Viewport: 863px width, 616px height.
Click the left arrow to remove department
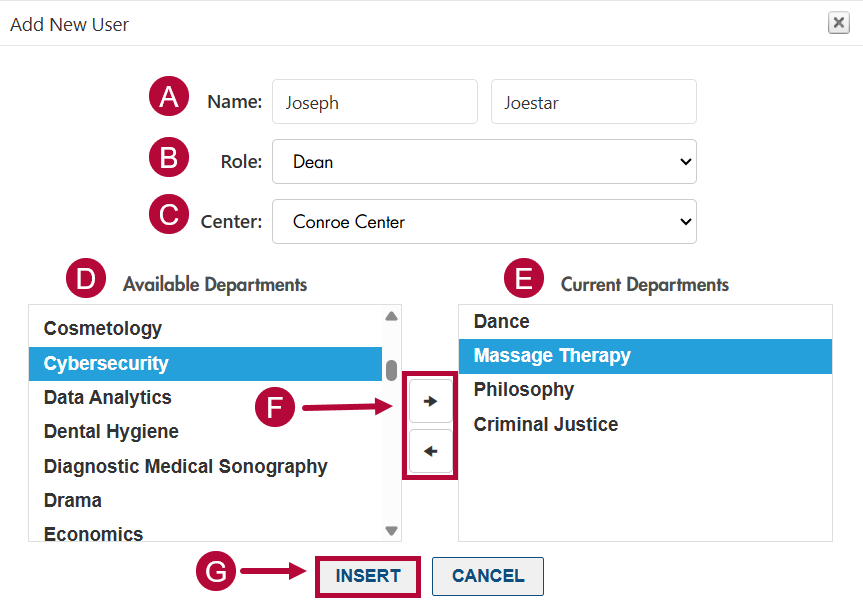(431, 452)
